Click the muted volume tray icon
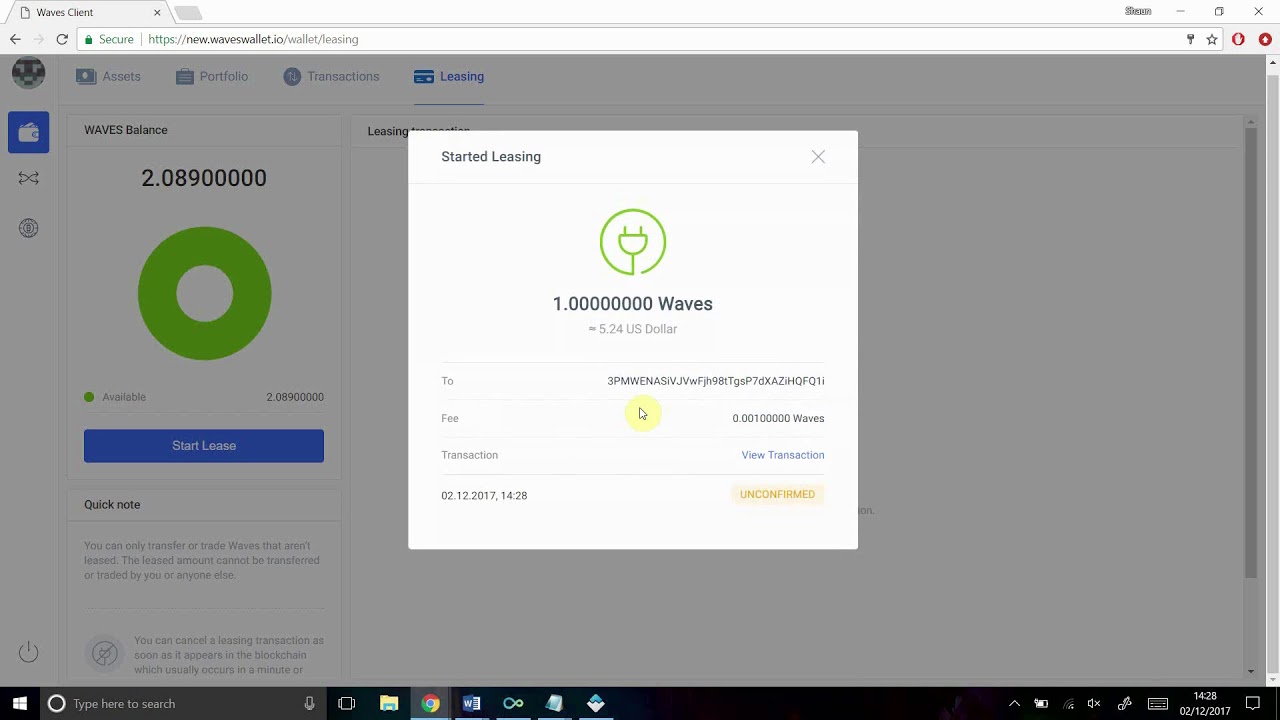Image resolution: width=1280 pixels, height=720 pixels. tap(1094, 703)
